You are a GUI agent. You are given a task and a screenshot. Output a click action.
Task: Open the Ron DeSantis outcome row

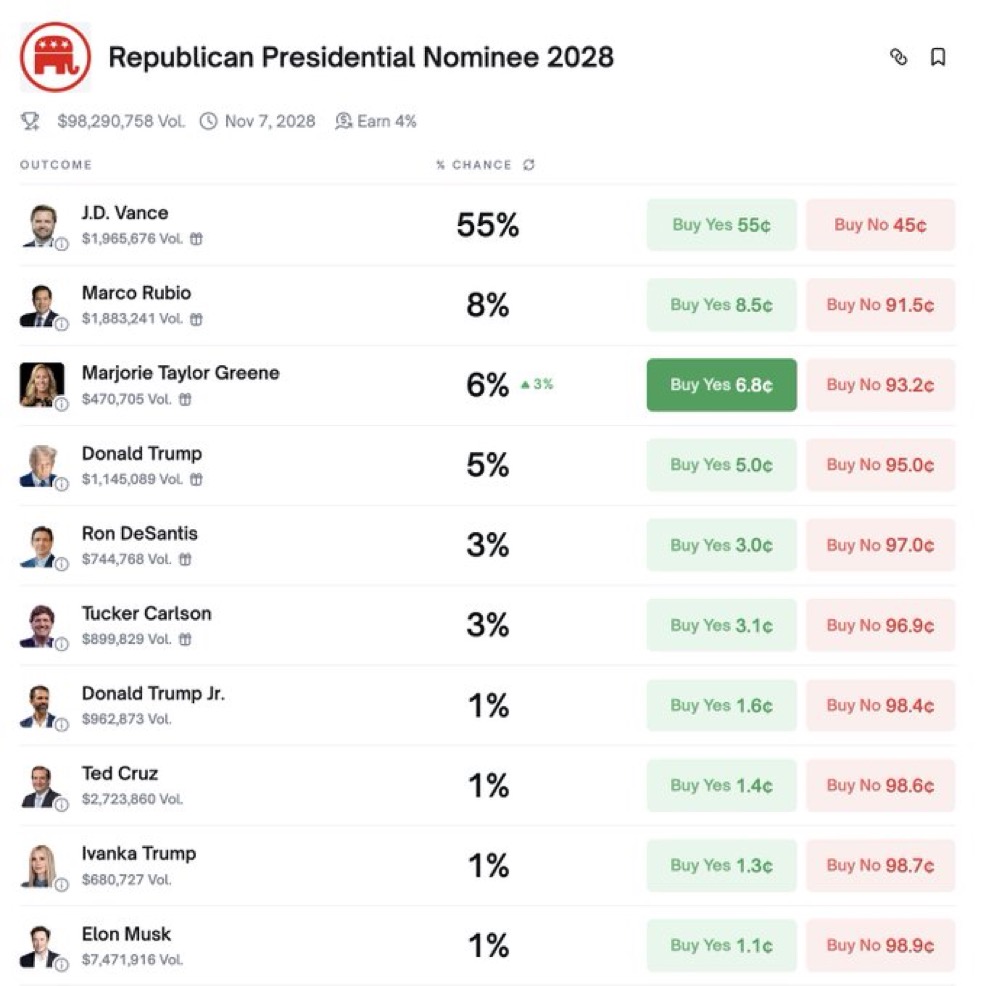pos(140,534)
